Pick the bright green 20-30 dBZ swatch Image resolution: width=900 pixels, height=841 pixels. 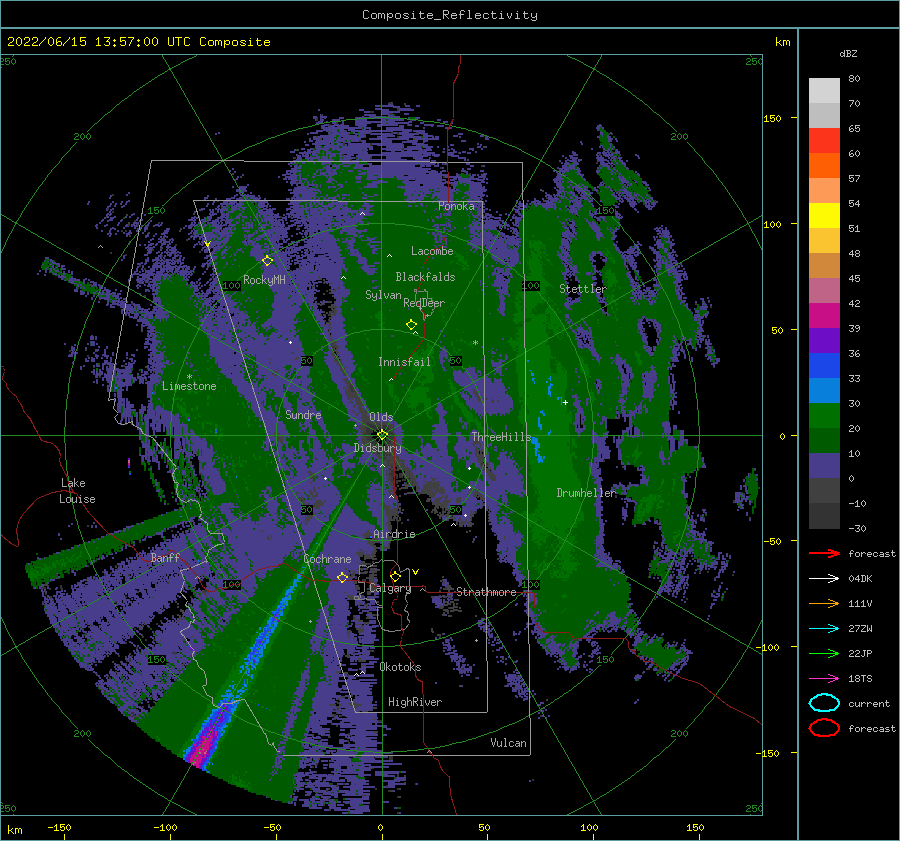824,416
